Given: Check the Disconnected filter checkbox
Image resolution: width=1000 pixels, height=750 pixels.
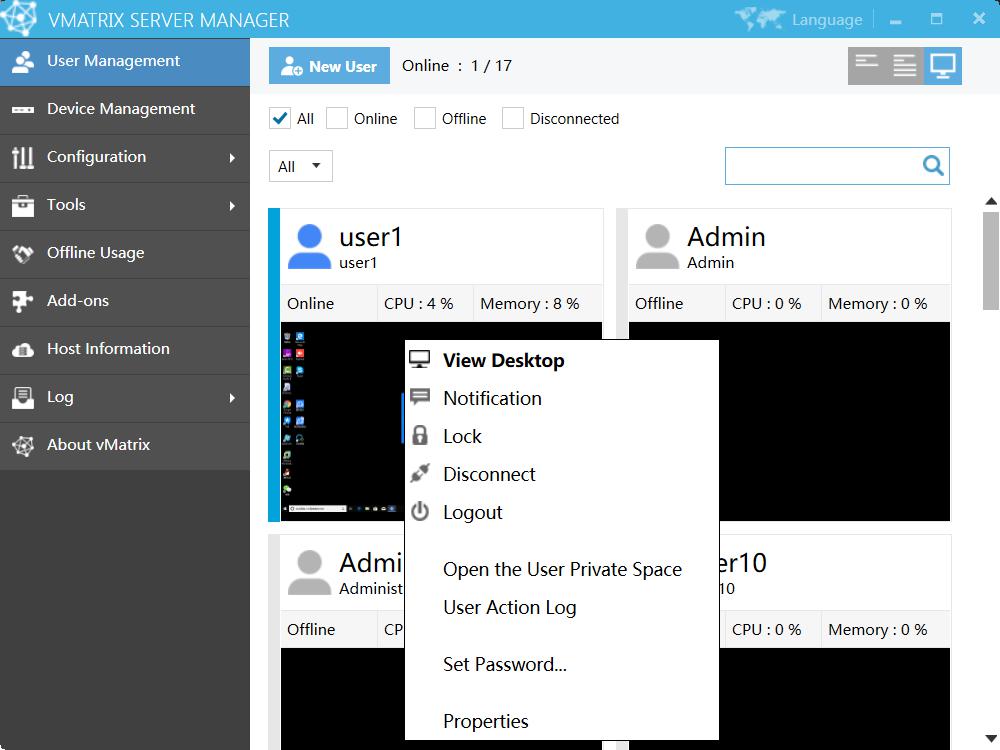Looking at the screenshot, I should (513, 118).
